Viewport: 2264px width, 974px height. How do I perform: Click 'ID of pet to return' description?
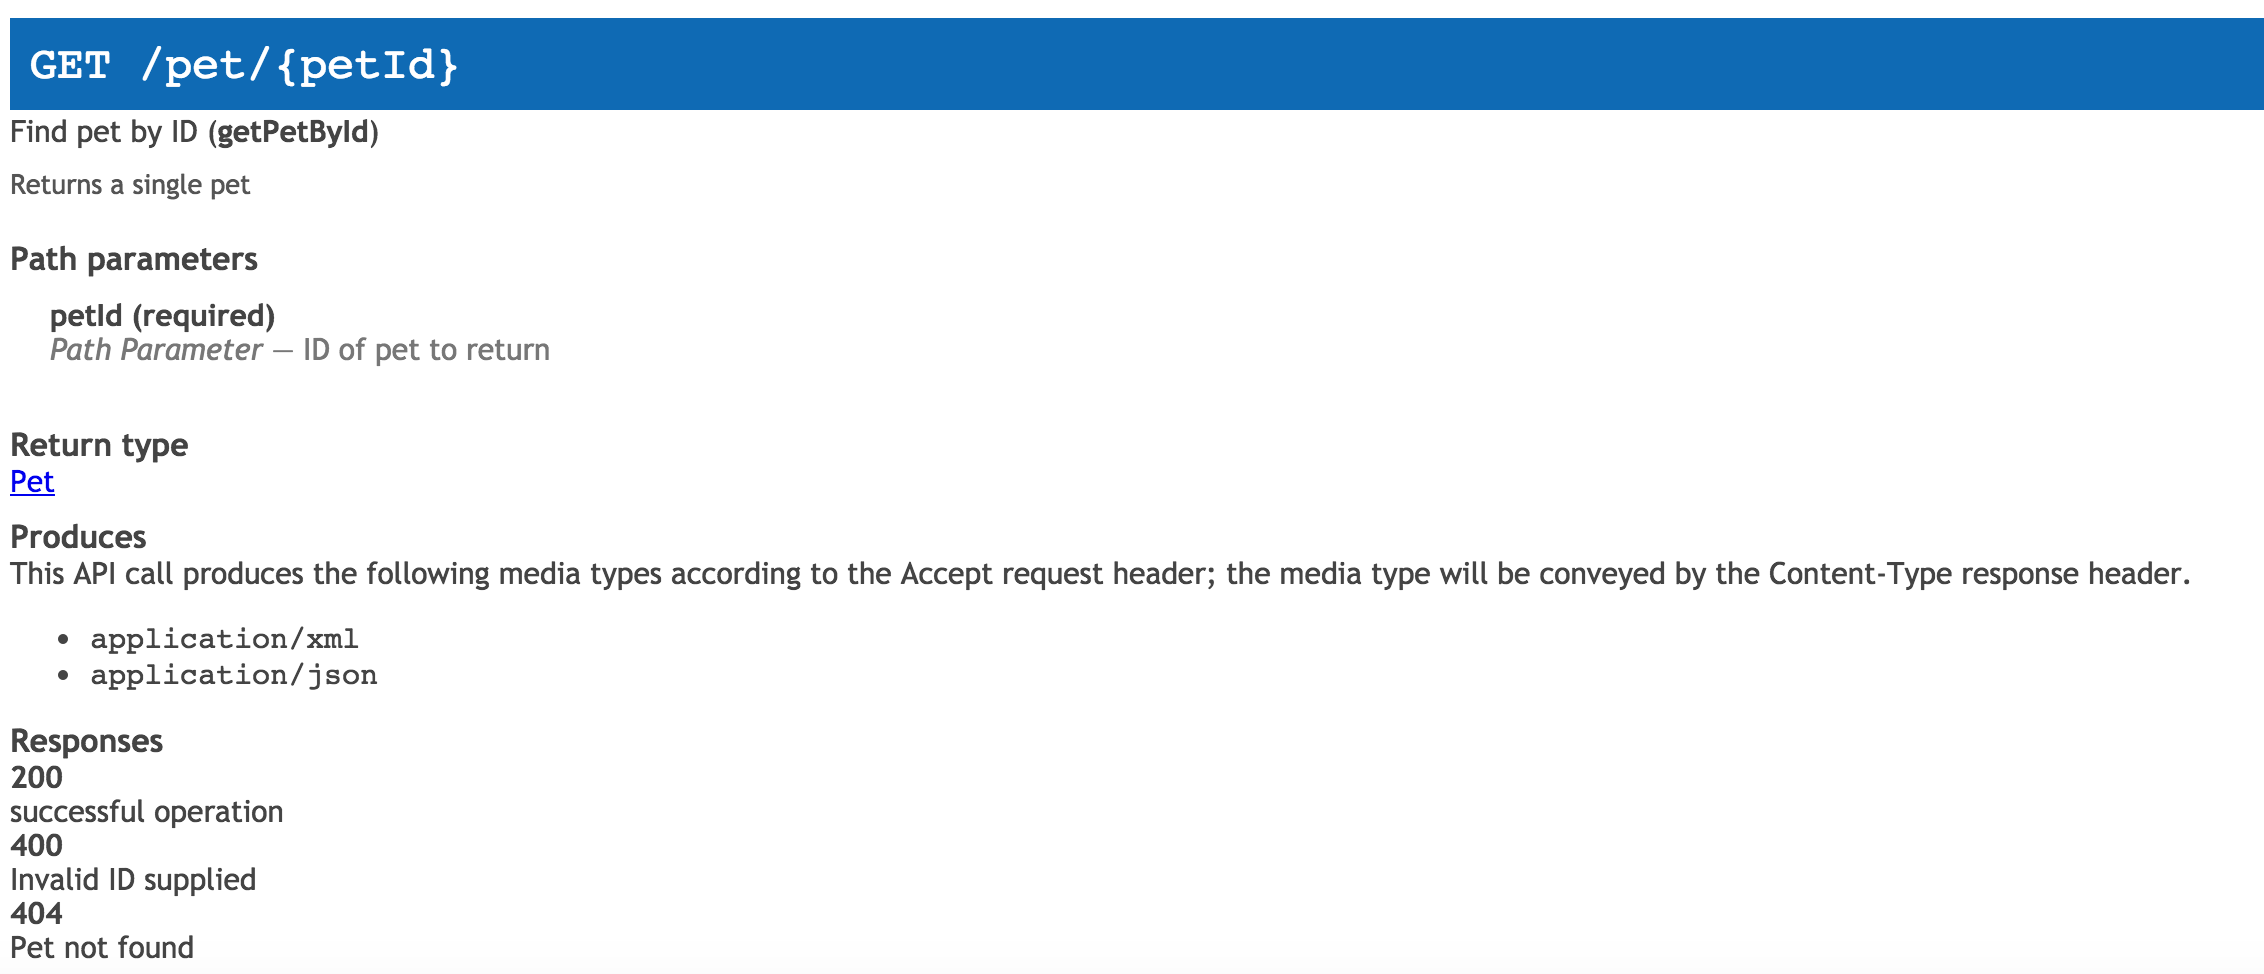(x=426, y=350)
